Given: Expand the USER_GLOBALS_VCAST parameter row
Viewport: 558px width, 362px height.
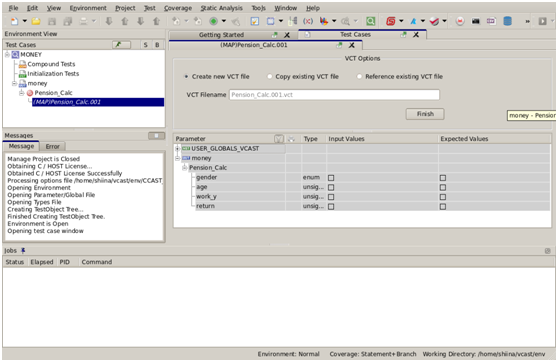Looking at the screenshot, I should (x=177, y=148).
